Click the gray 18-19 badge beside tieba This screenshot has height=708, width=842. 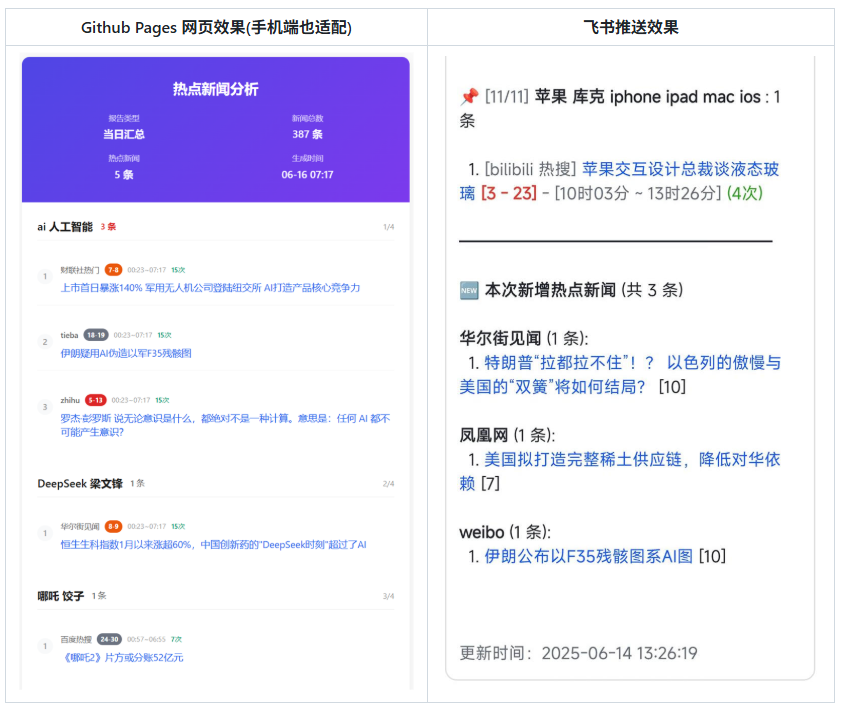click(96, 335)
